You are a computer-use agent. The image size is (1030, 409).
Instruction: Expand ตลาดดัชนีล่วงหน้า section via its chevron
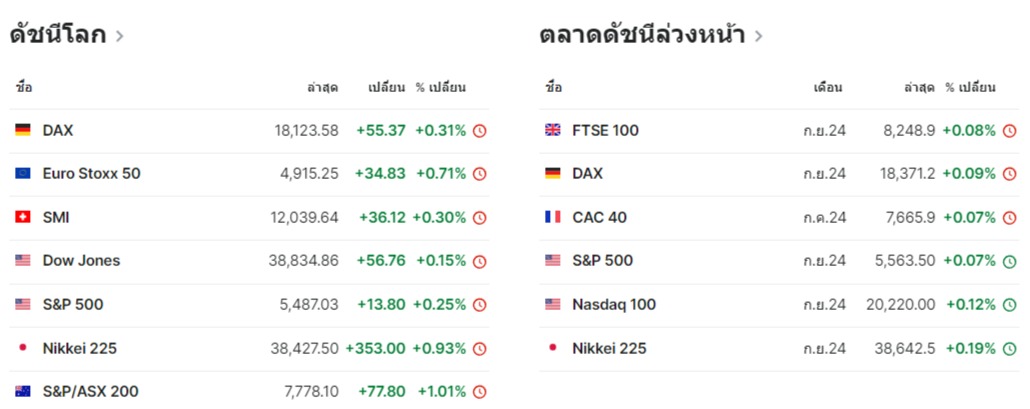pos(759,37)
